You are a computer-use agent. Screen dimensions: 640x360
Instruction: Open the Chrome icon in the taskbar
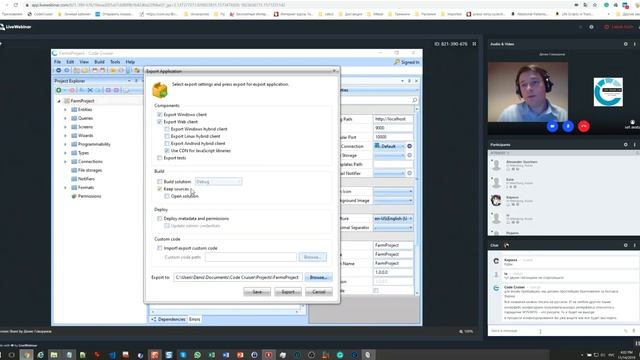pos(27,355)
